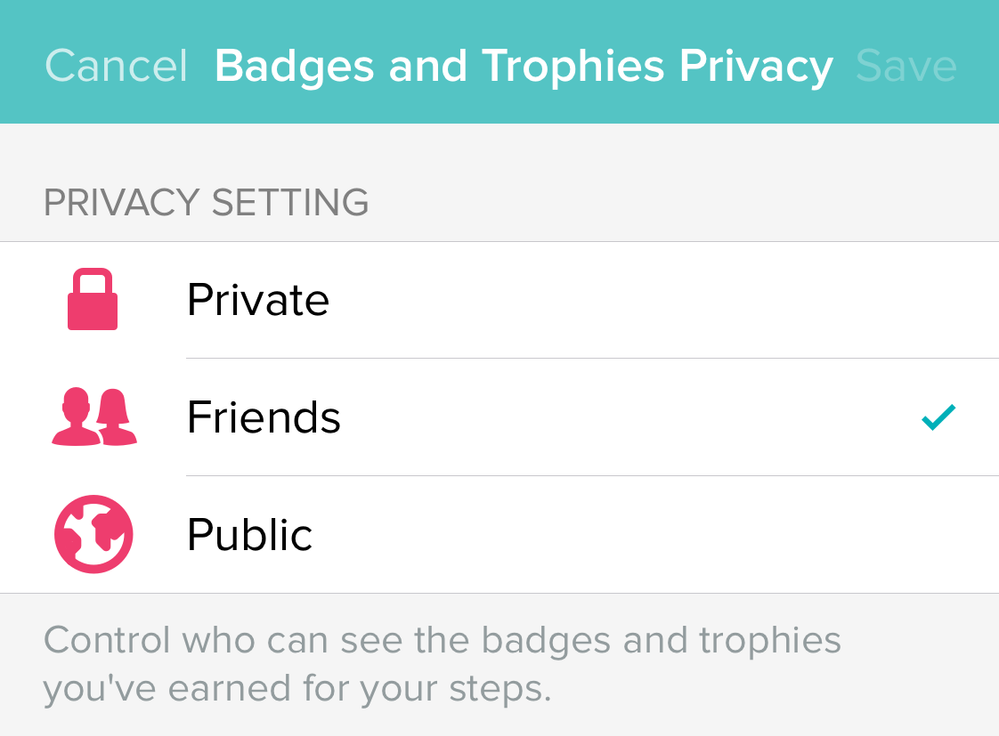Click the Badges and Trophies Privacy title
Viewport: 999px width, 736px height.
(x=523, y=66)
